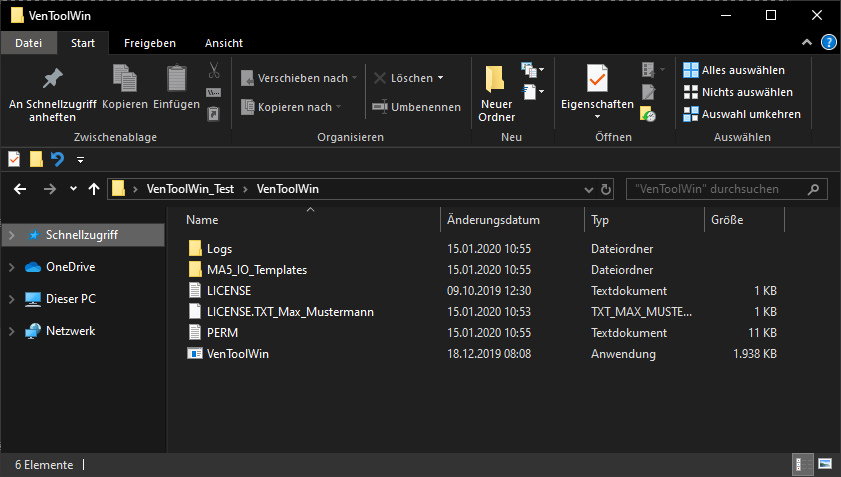Open the Datei menu tab

(29, 43)
